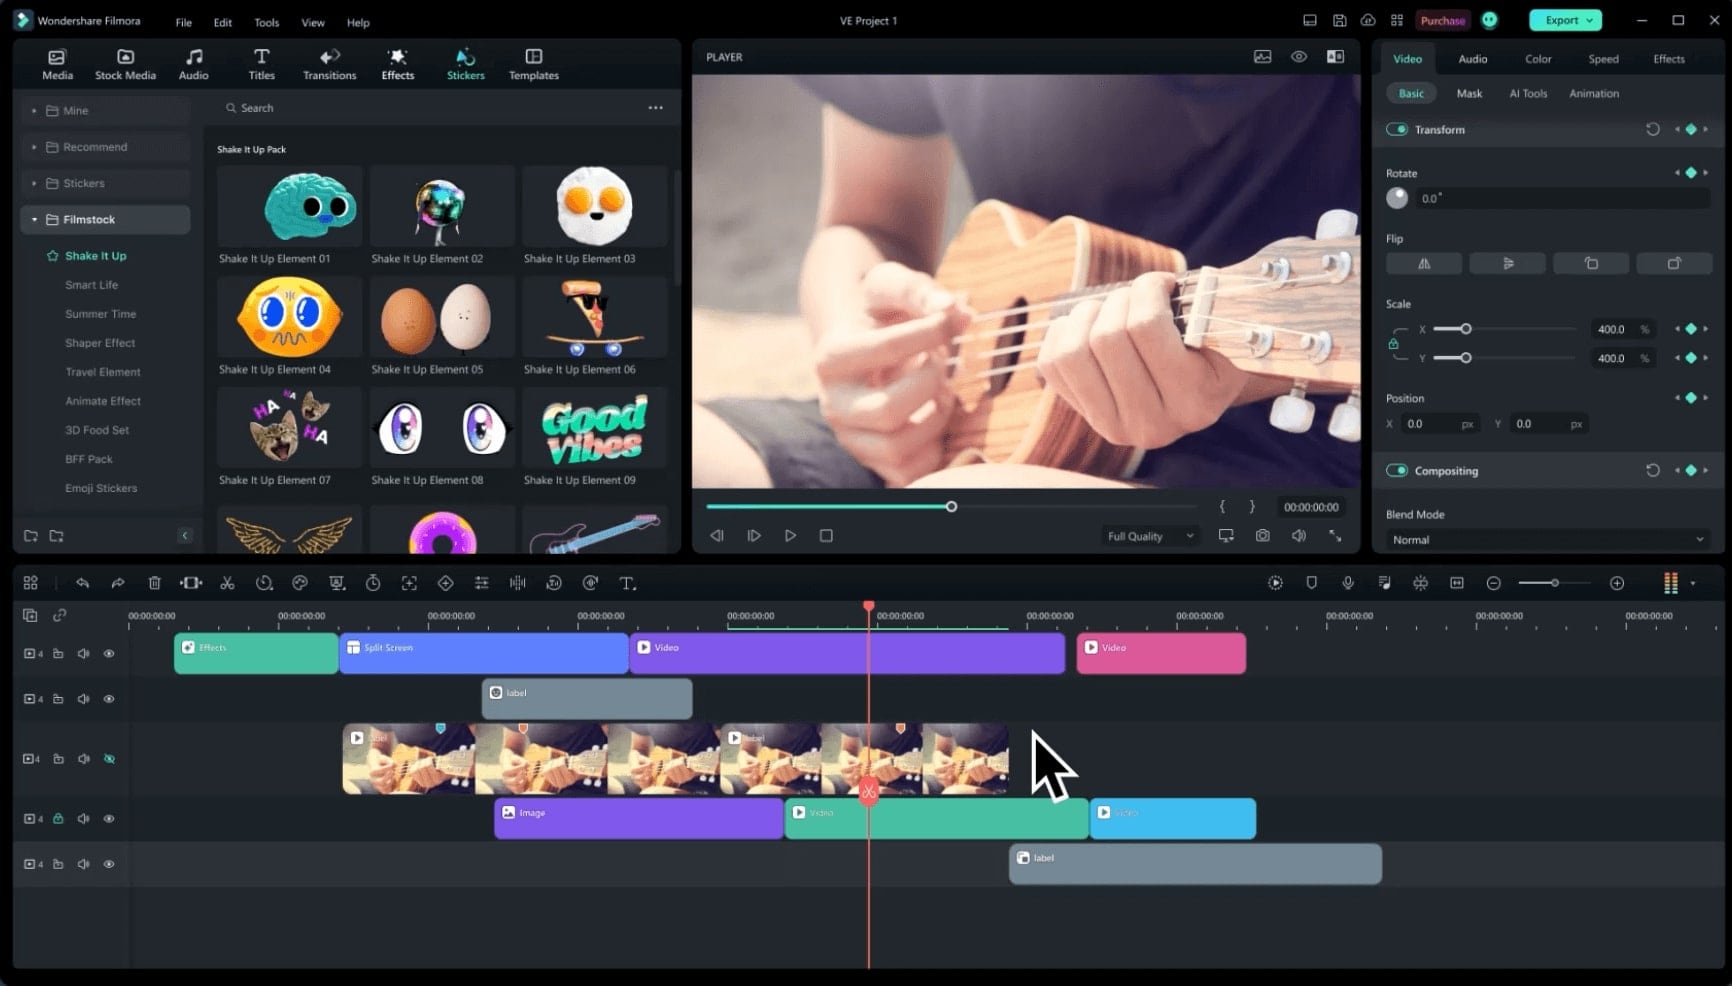The image size is (1732, 986).
Task: Click the Undo icon in the timeline toolbar
Action: [x=82, y=582]
